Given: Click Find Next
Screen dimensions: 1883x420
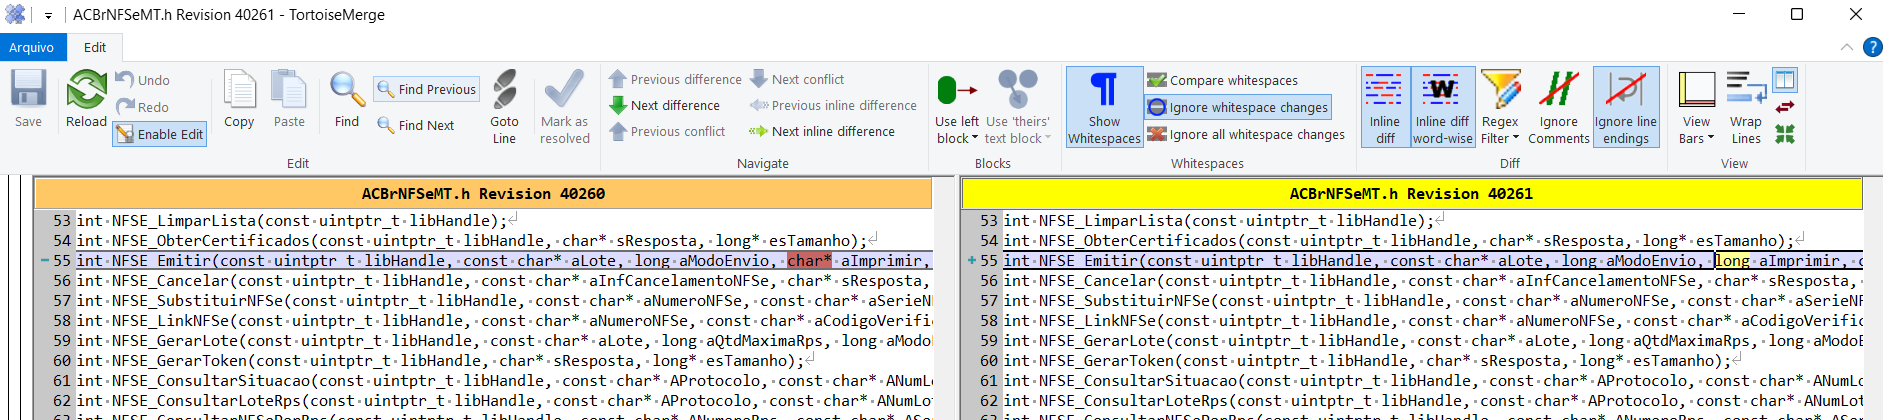Looking at the screenshot, I should click(x=416, y=125).
